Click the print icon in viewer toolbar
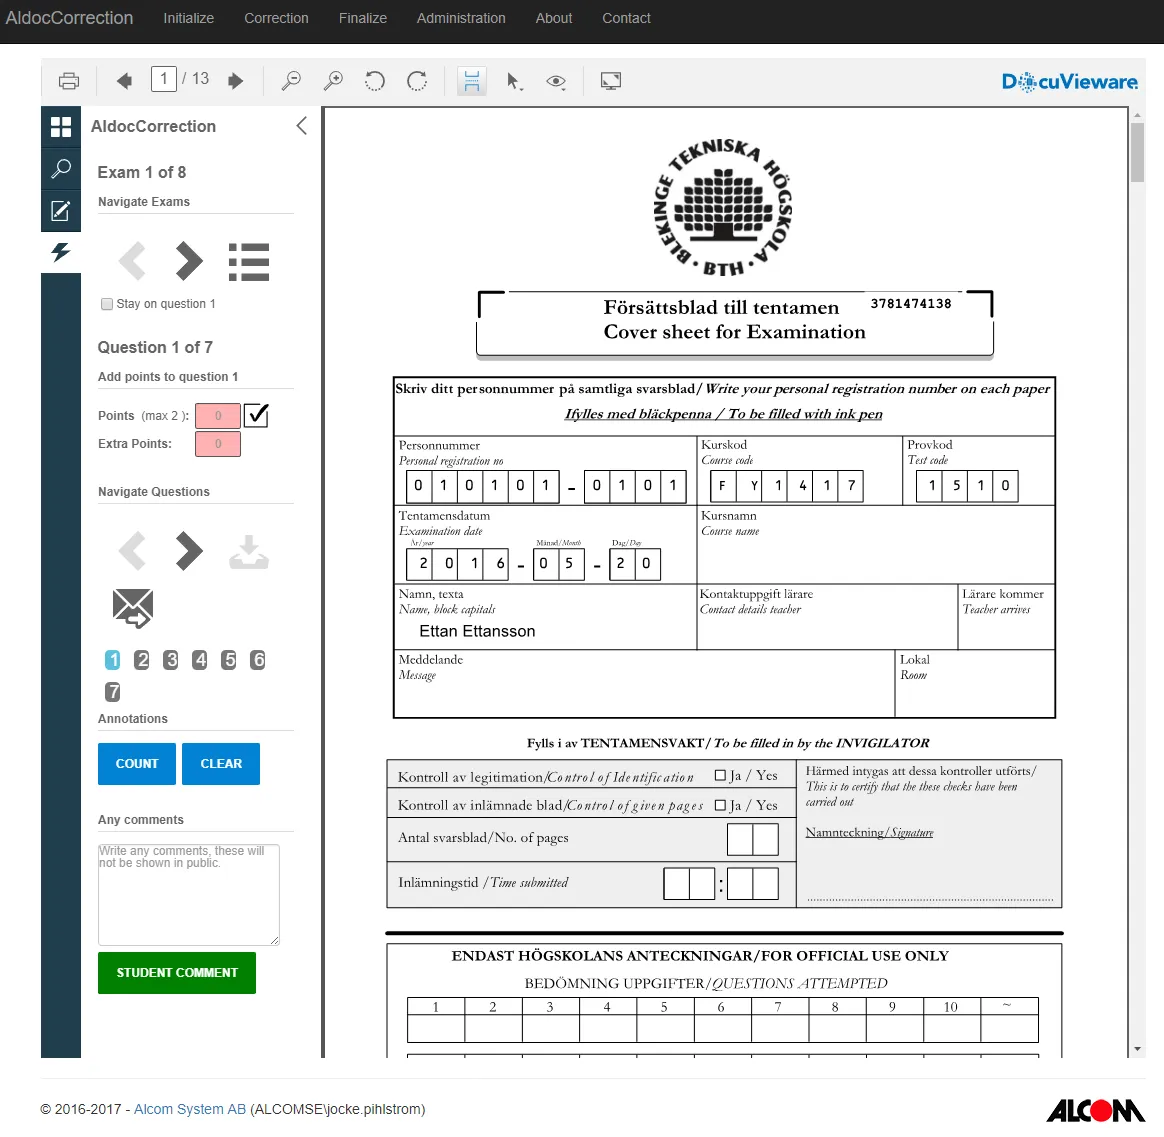The image size is (1164, 1137). pyautogui.click(x=69, y=81)
